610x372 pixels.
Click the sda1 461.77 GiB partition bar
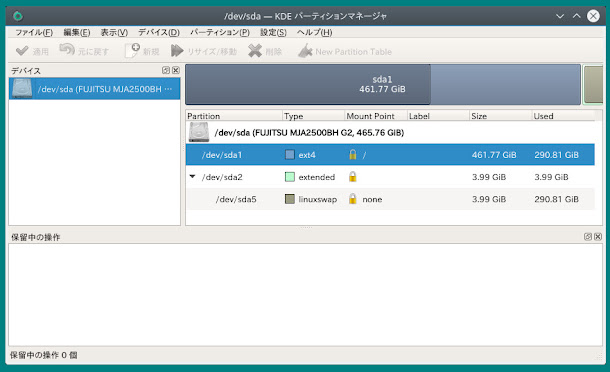(x=383, y=84)
